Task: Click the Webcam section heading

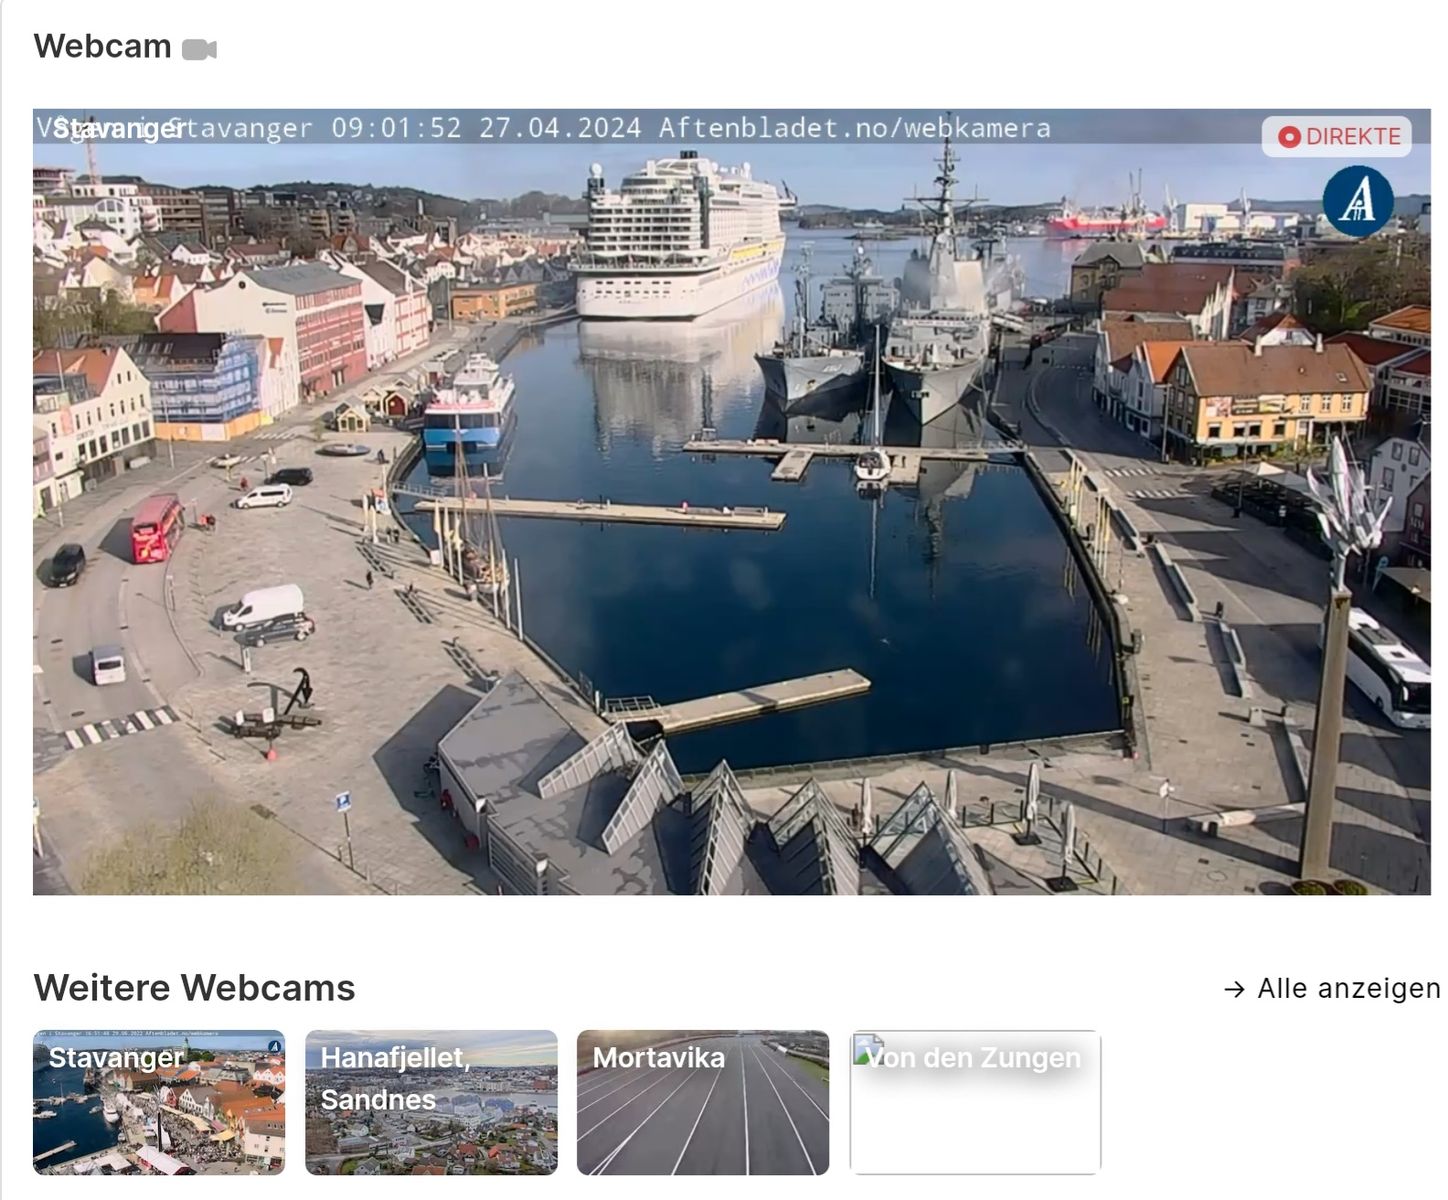Action: point(102,46)
